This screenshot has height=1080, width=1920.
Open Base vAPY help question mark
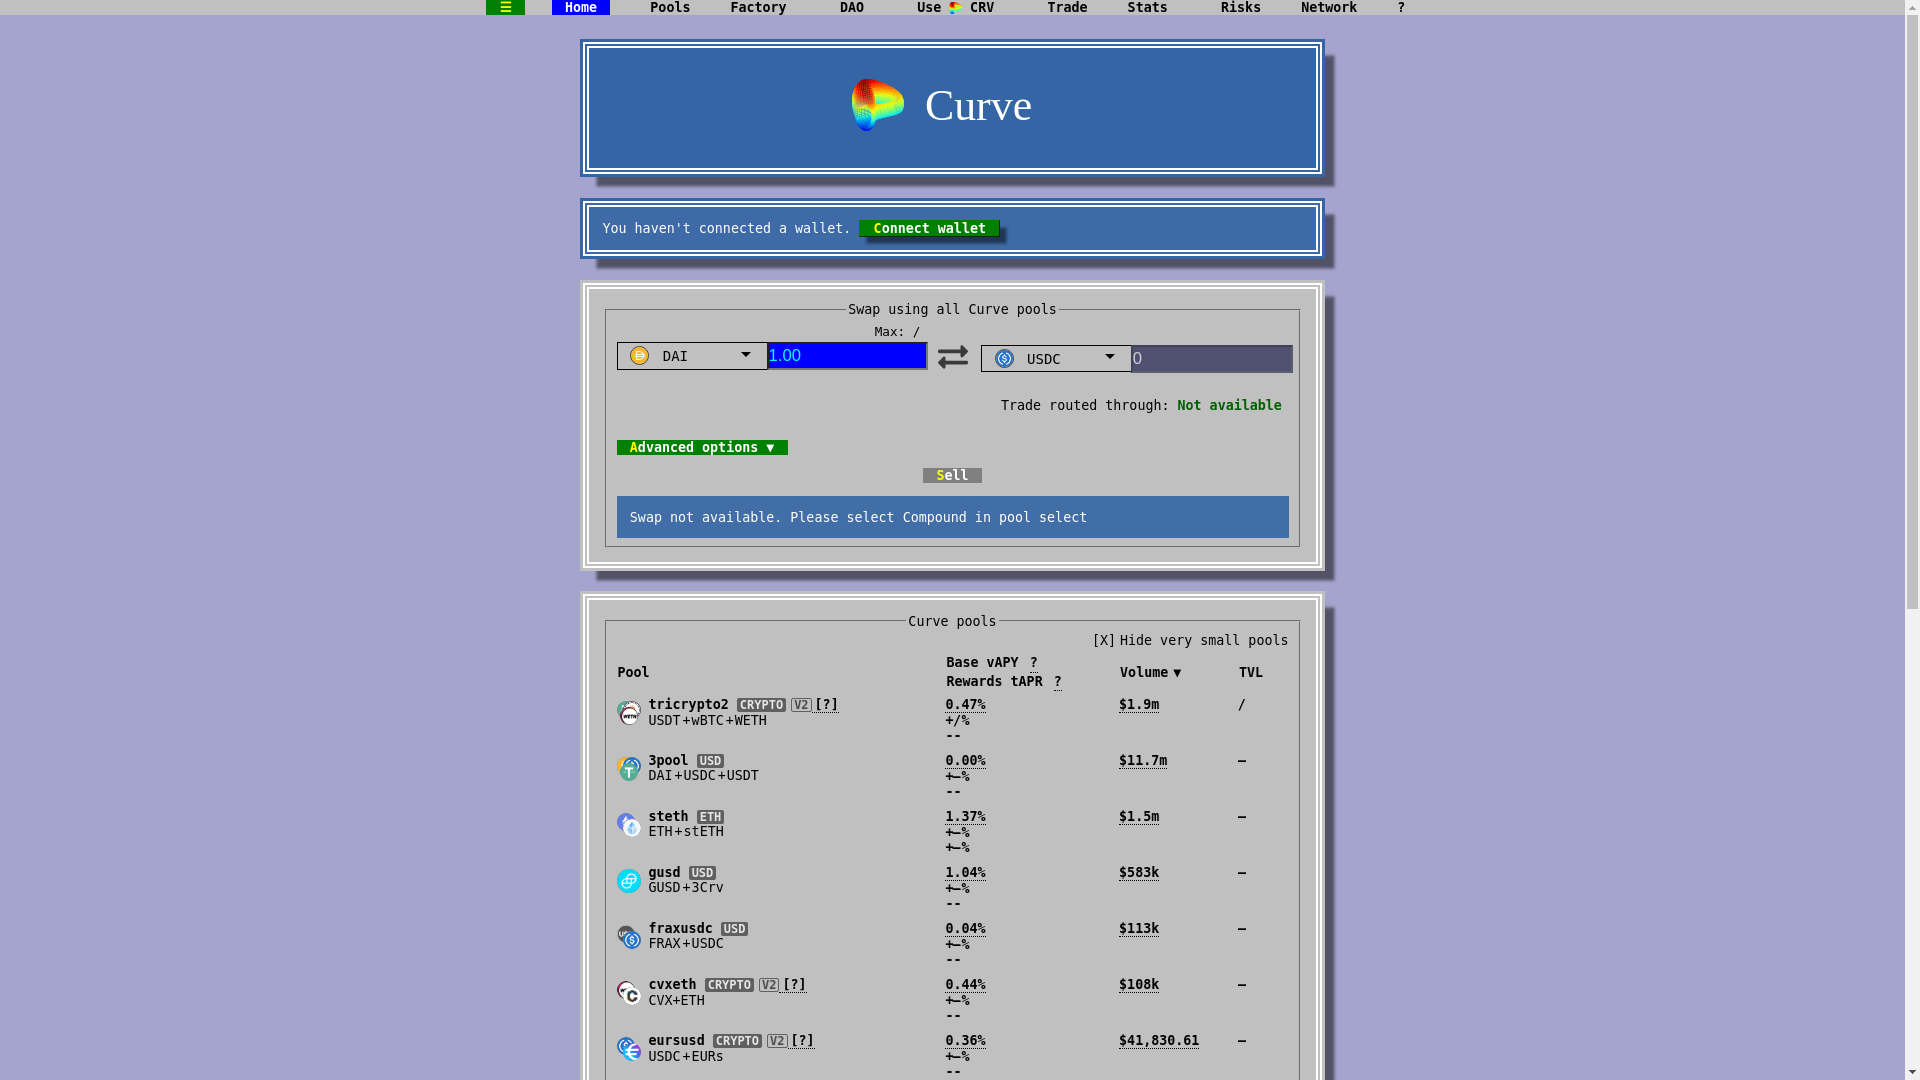[1034, 662]
